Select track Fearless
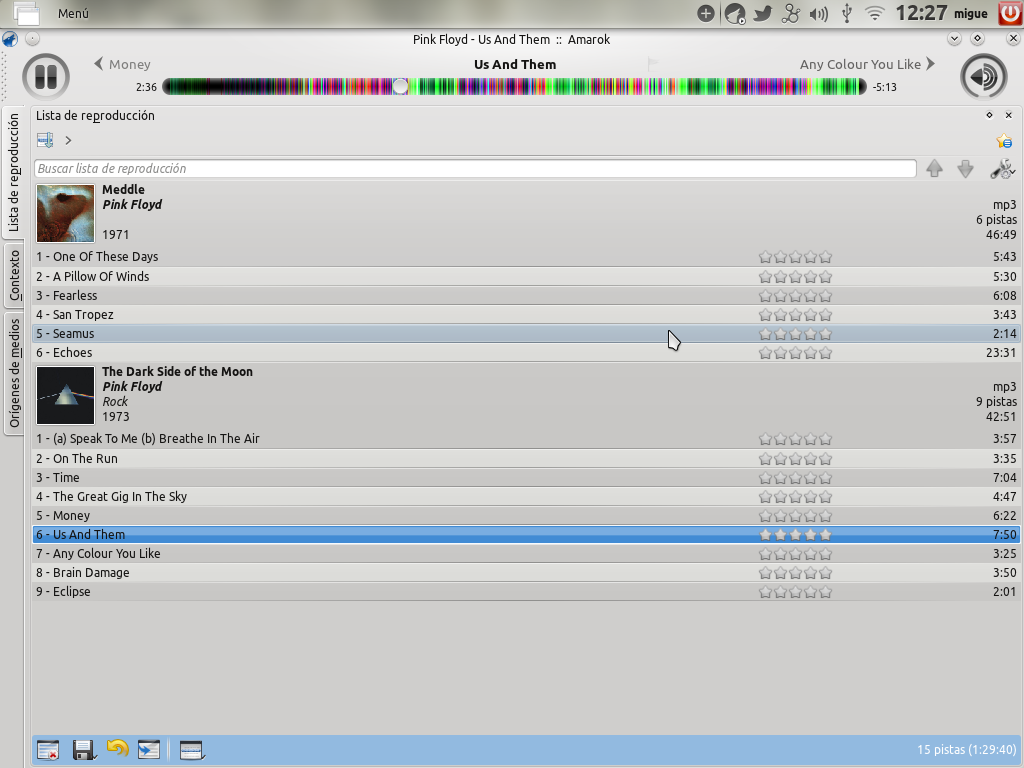 pos(526,295)
